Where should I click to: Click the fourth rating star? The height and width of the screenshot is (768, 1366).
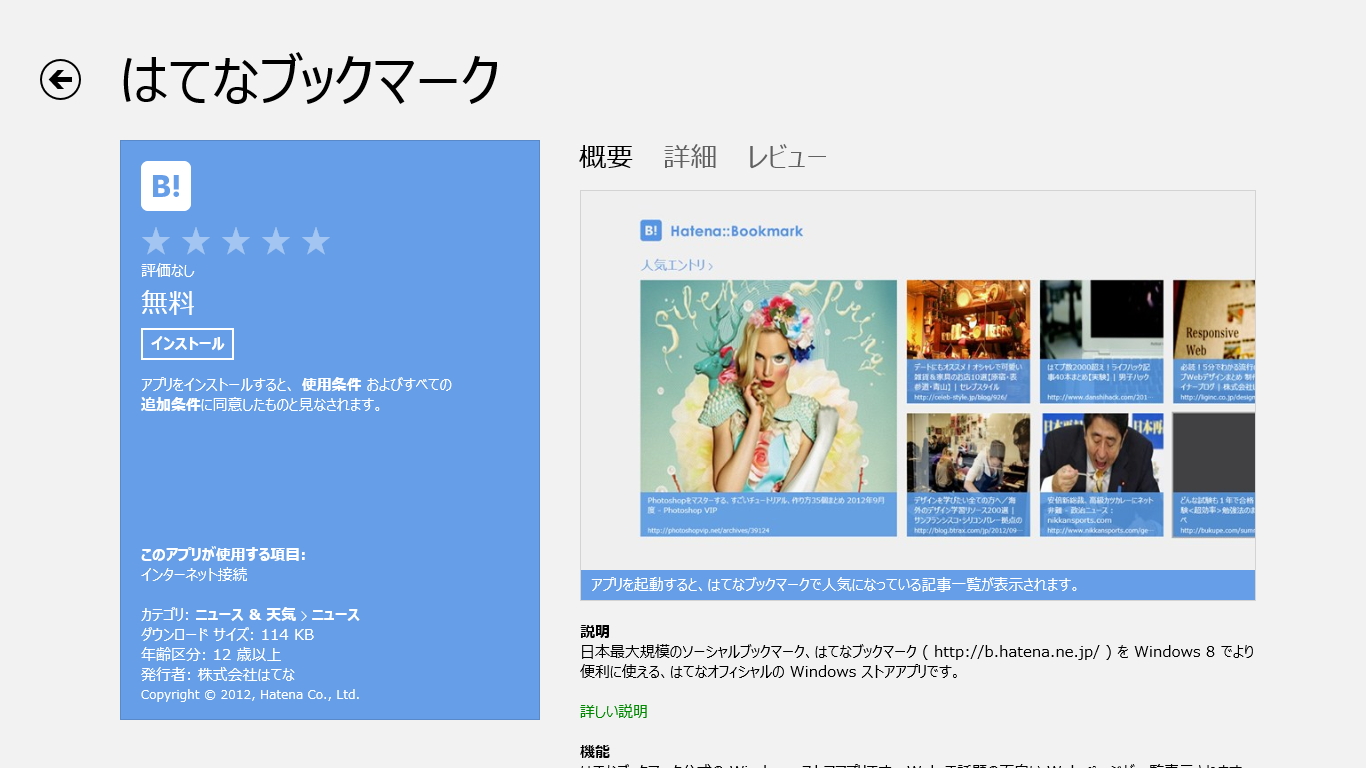[x=276, y=241]
